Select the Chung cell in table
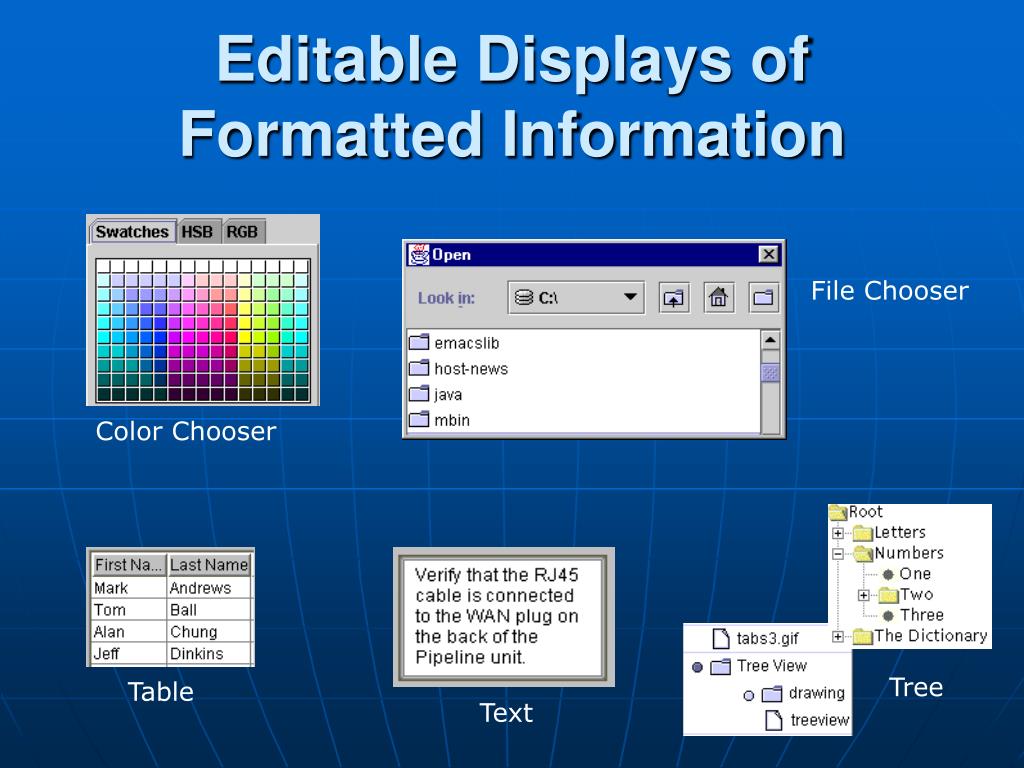The height and width of the screenshot is (768, 1024). pyautogui.click(x=209, y=632)
